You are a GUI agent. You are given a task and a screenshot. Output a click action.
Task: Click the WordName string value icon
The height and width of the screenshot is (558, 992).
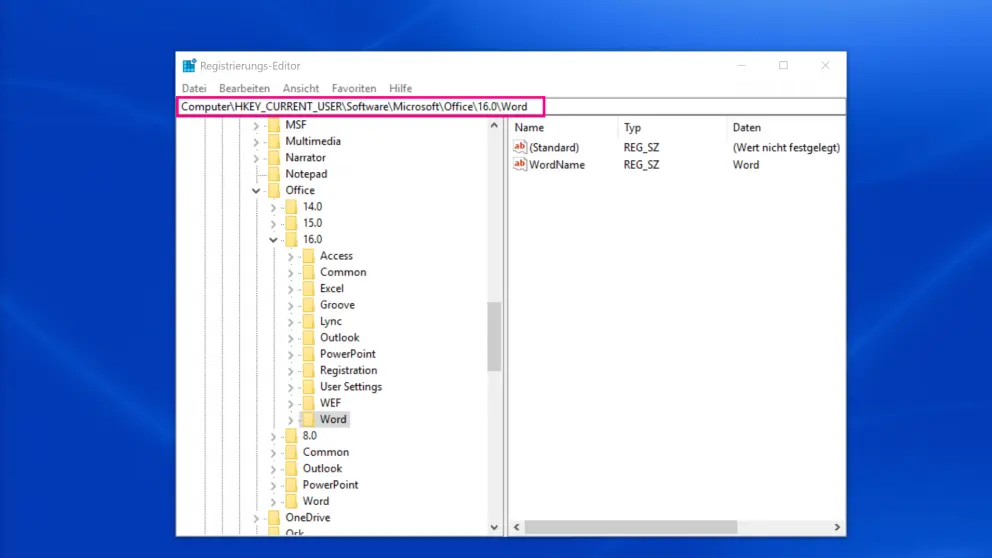tap(519, 164)
